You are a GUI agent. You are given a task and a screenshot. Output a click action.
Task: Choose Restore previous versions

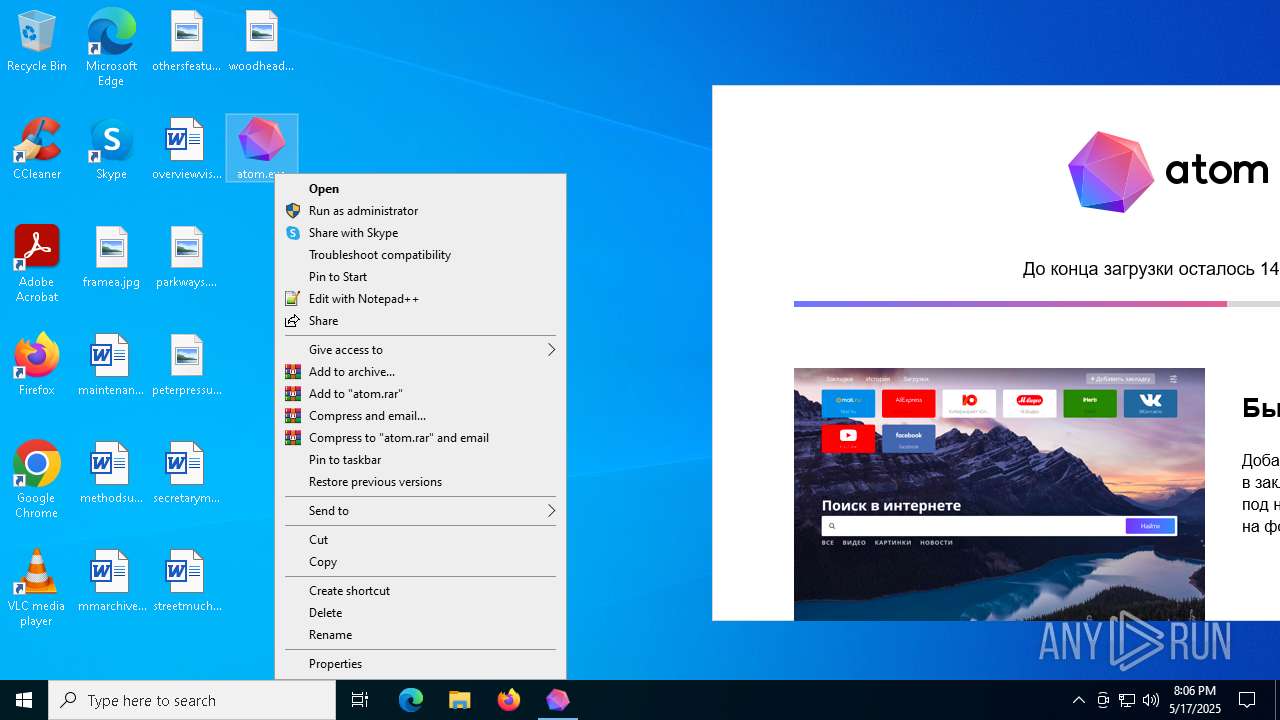[x=420, y=482]
